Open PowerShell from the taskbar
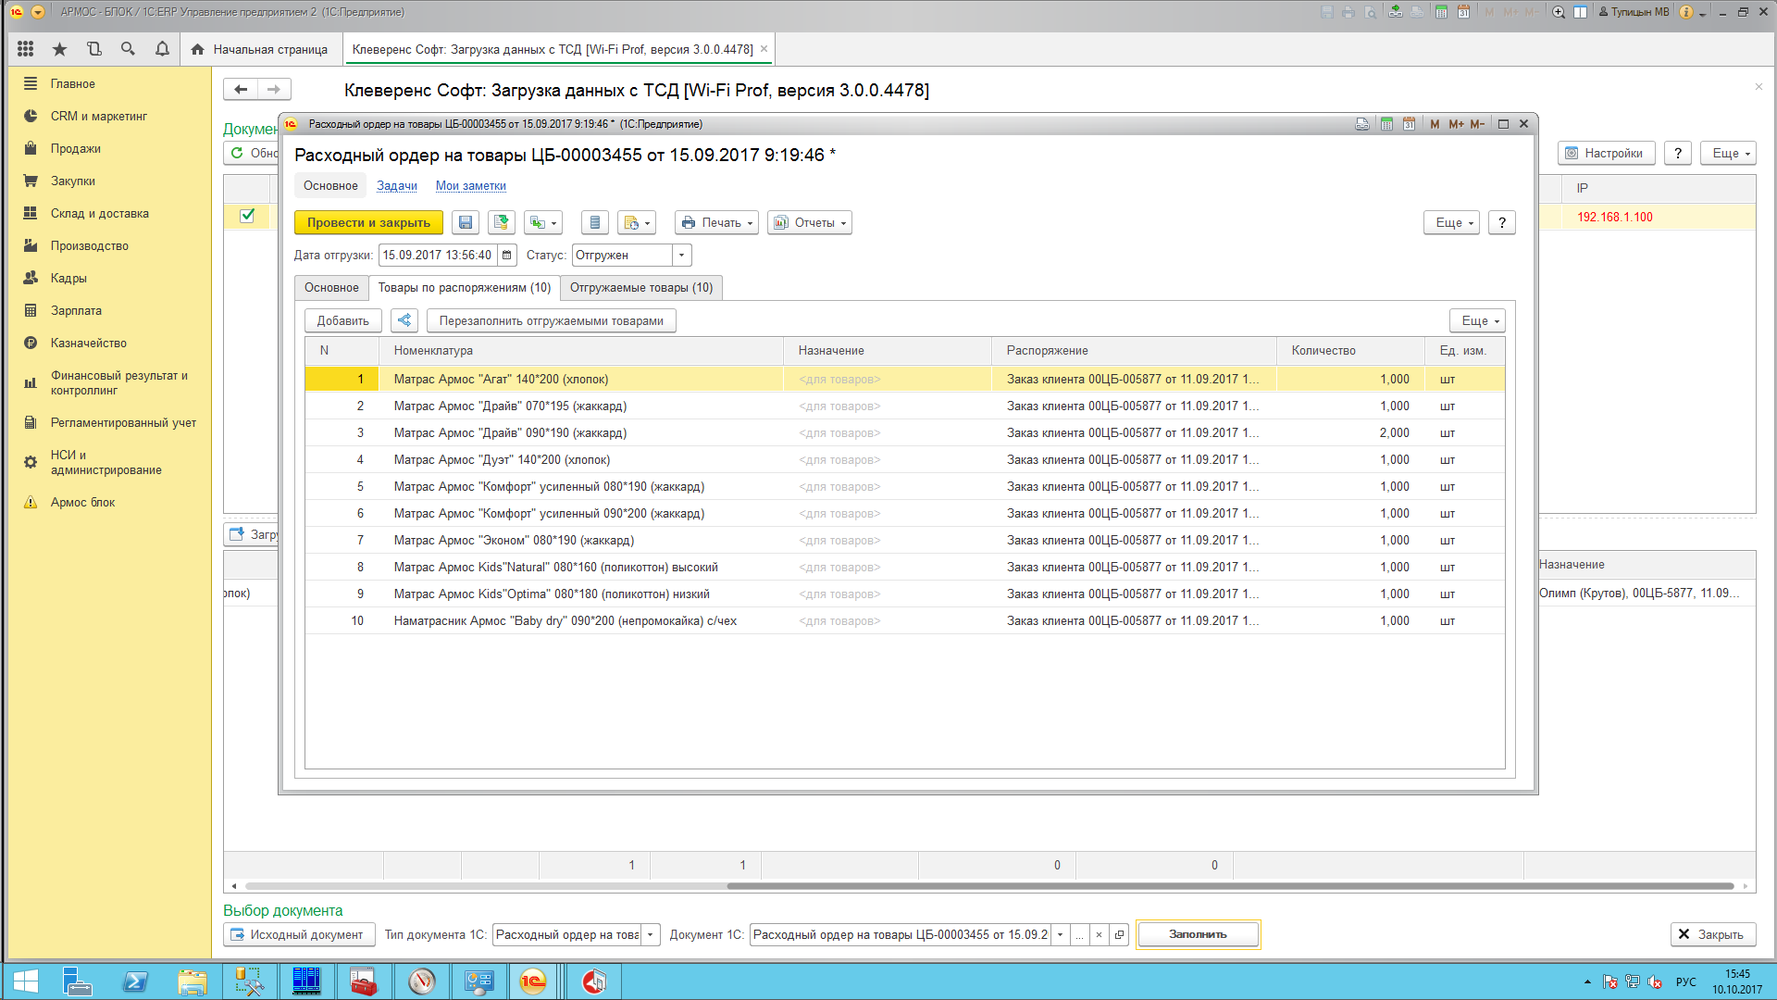The image size is (1777, 1000). pos(135,982)
